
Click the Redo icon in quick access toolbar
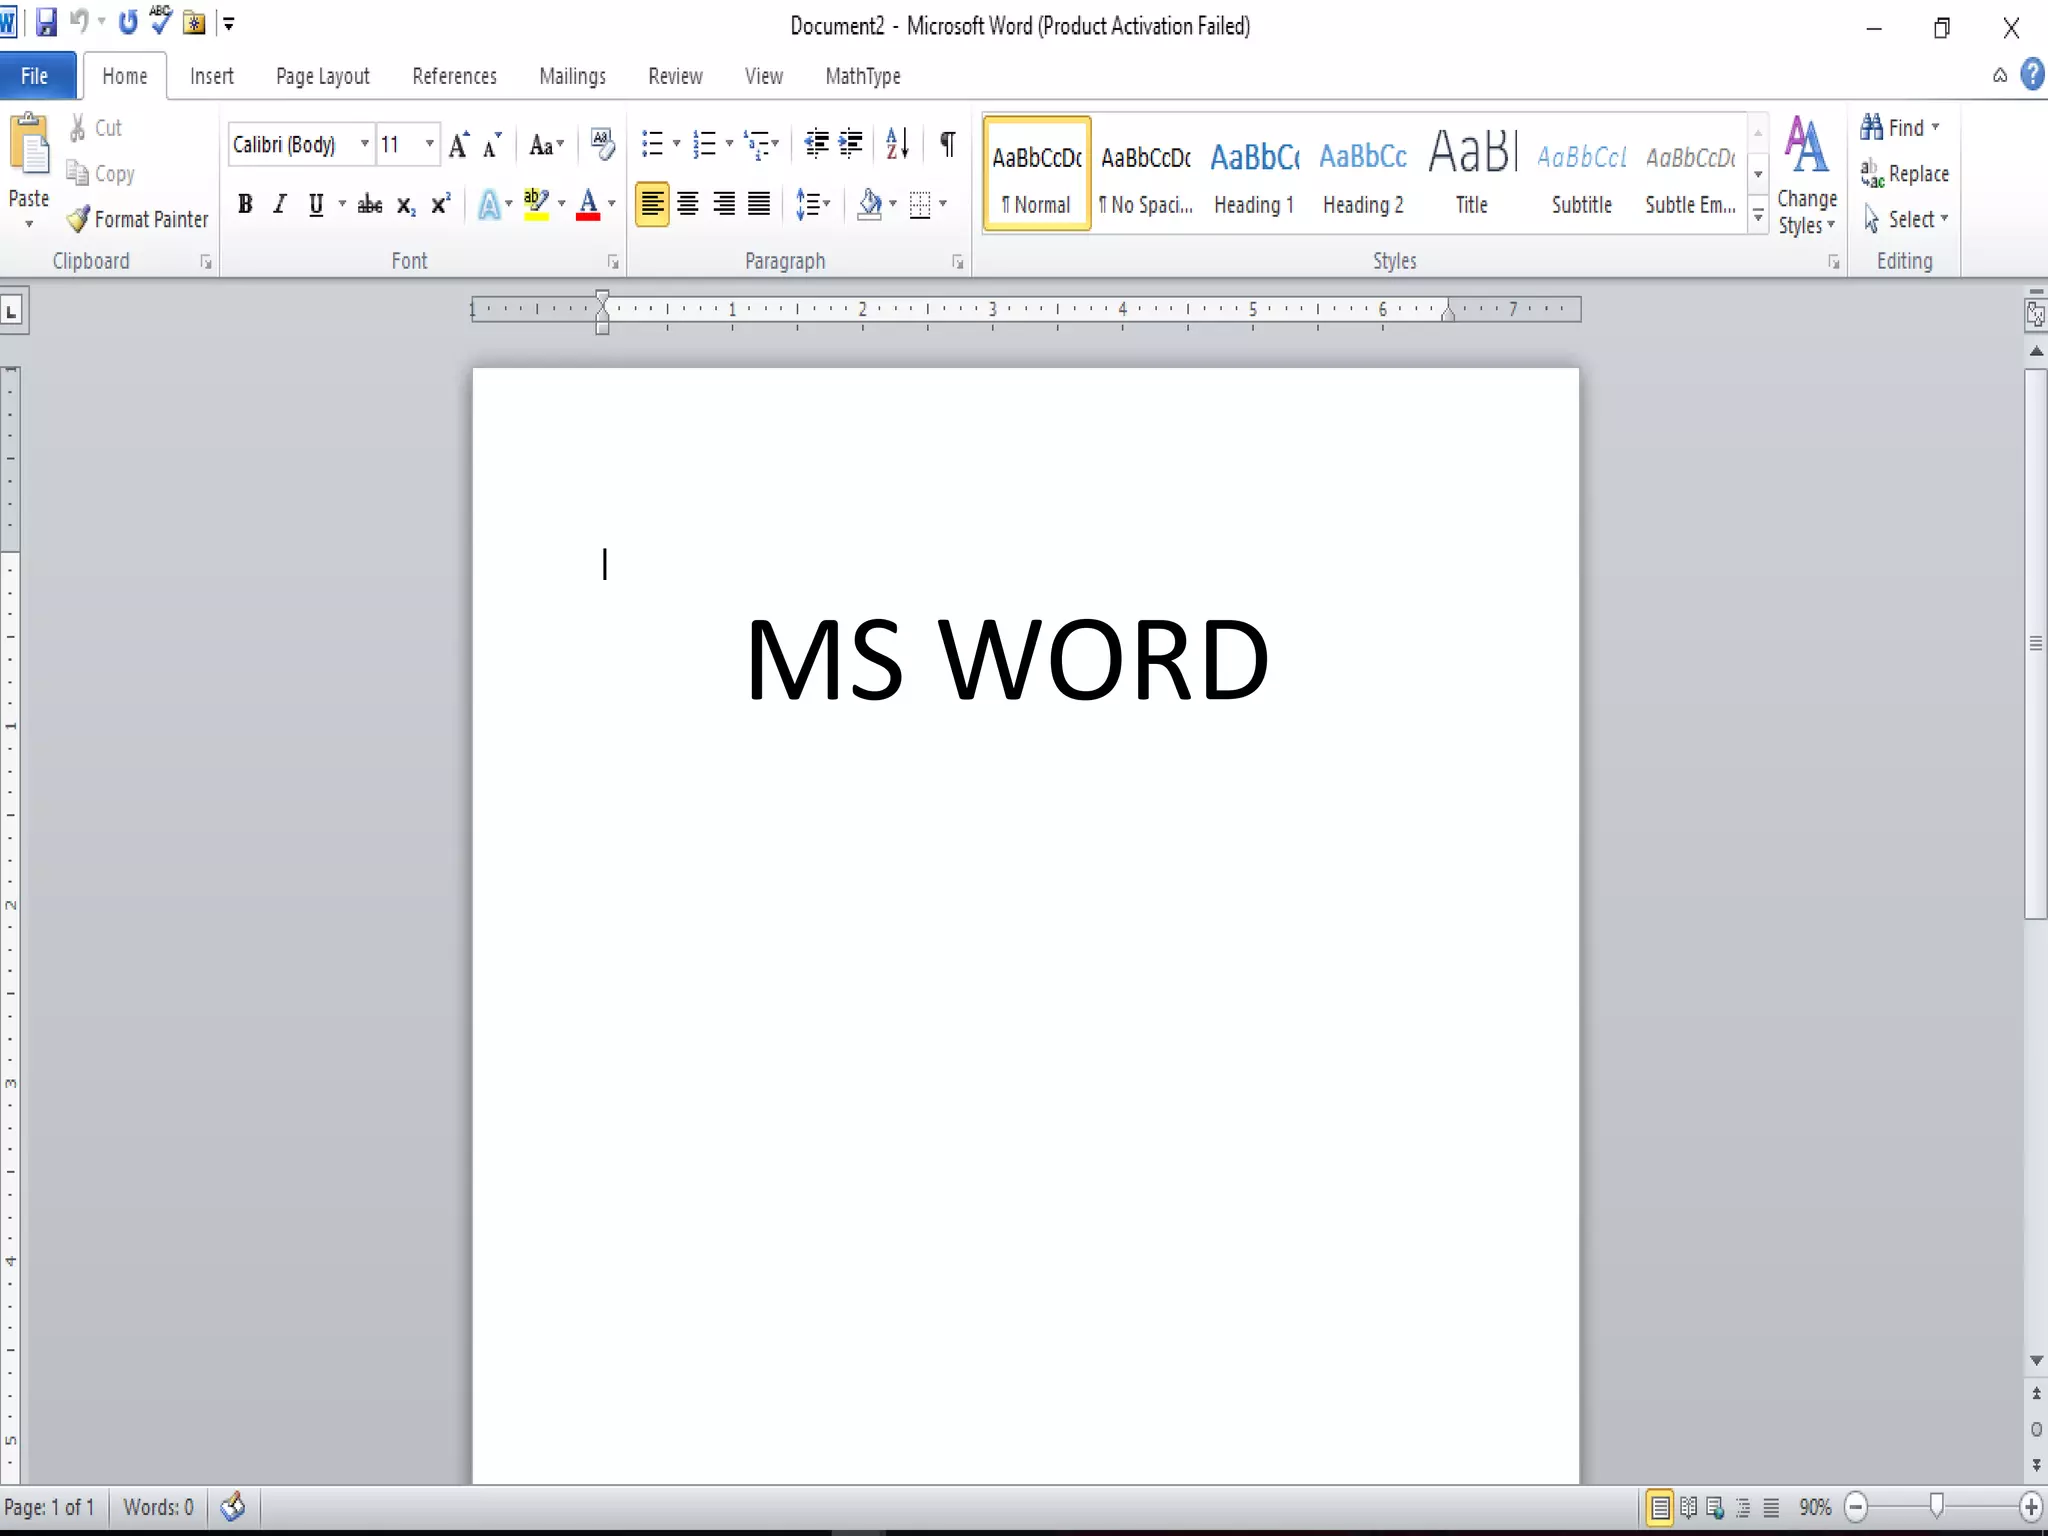pos(128,22)
